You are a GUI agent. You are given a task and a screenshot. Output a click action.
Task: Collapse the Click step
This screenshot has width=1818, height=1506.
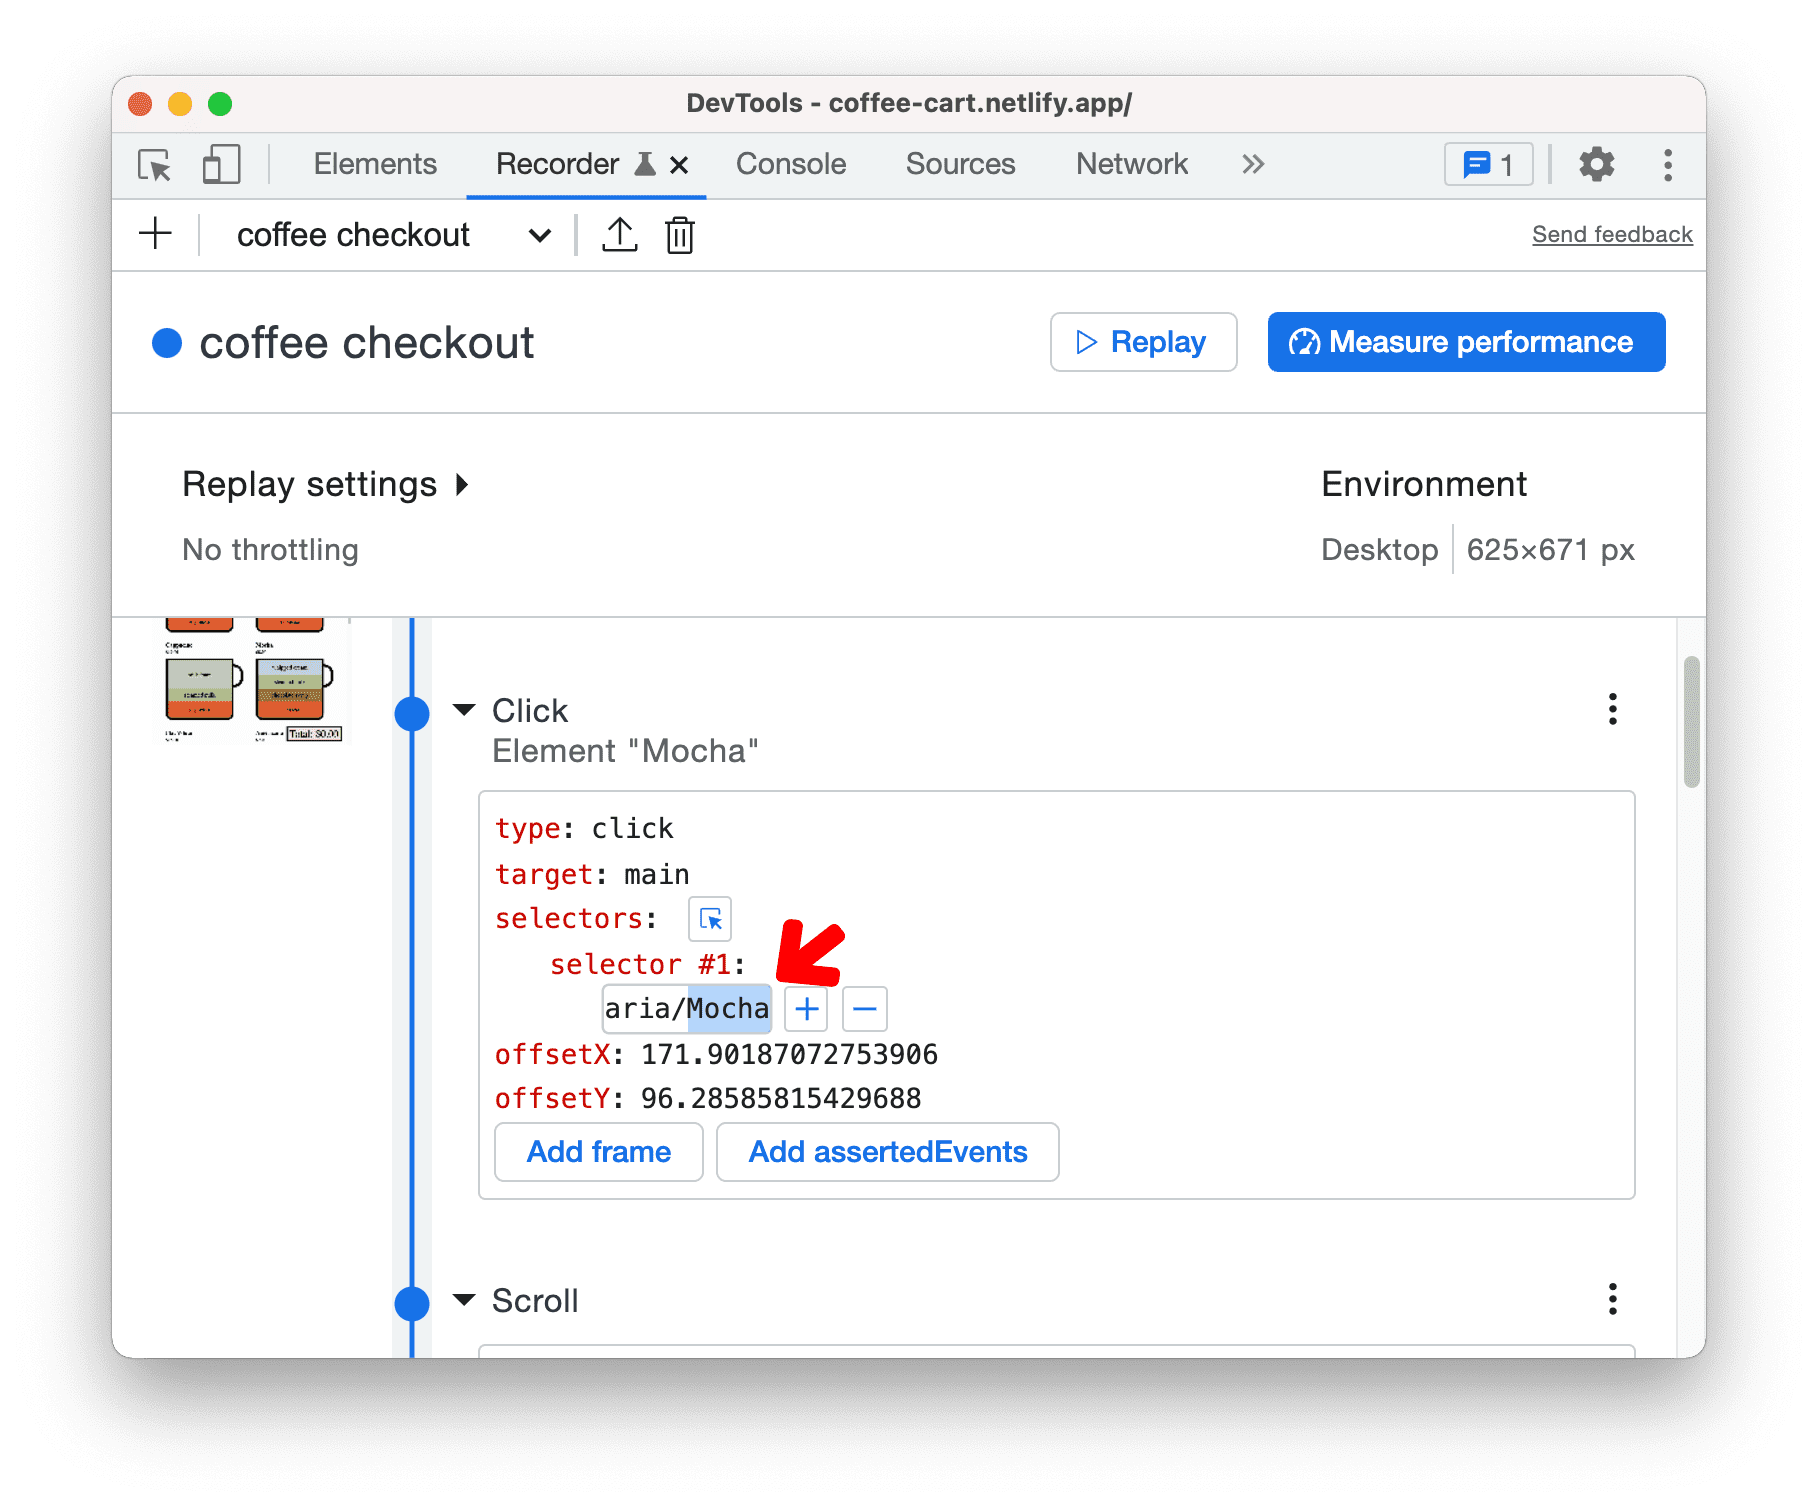[464, 710]
